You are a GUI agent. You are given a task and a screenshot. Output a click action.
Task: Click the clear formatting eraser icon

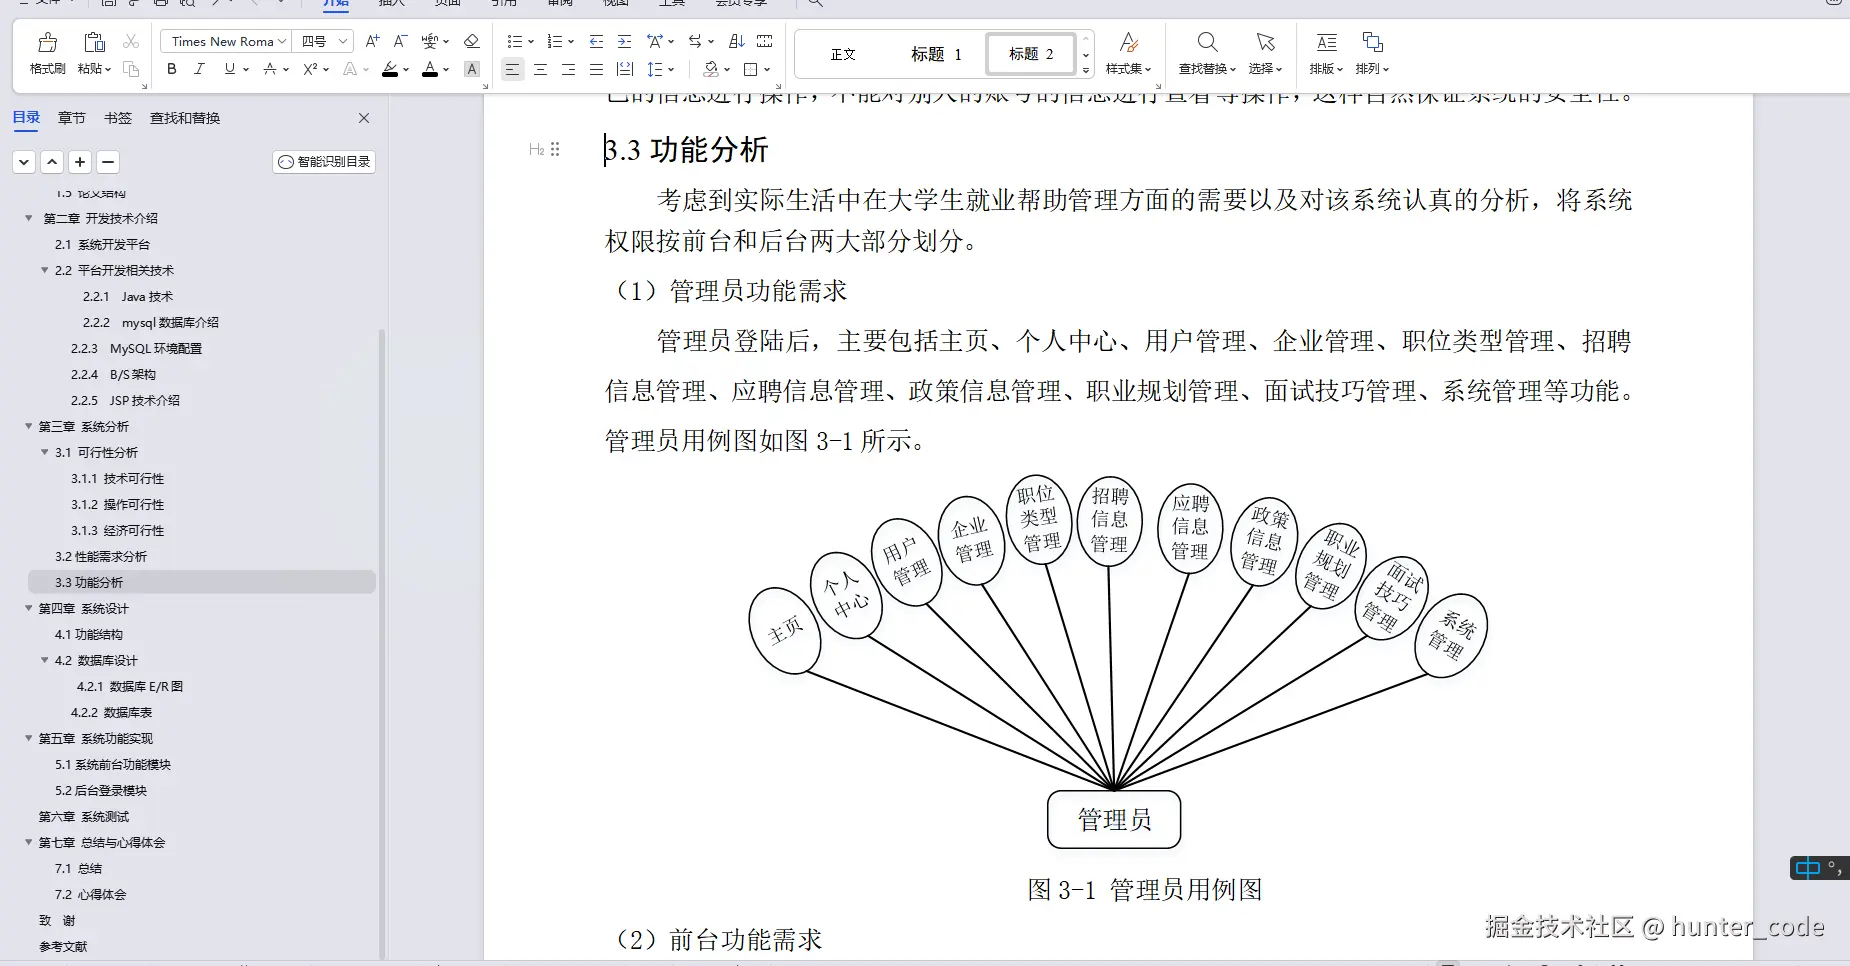click(x=472, y=41)
